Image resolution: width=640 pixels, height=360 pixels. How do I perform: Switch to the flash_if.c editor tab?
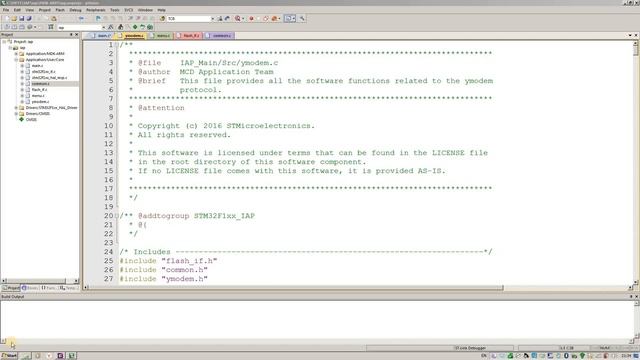188,36
